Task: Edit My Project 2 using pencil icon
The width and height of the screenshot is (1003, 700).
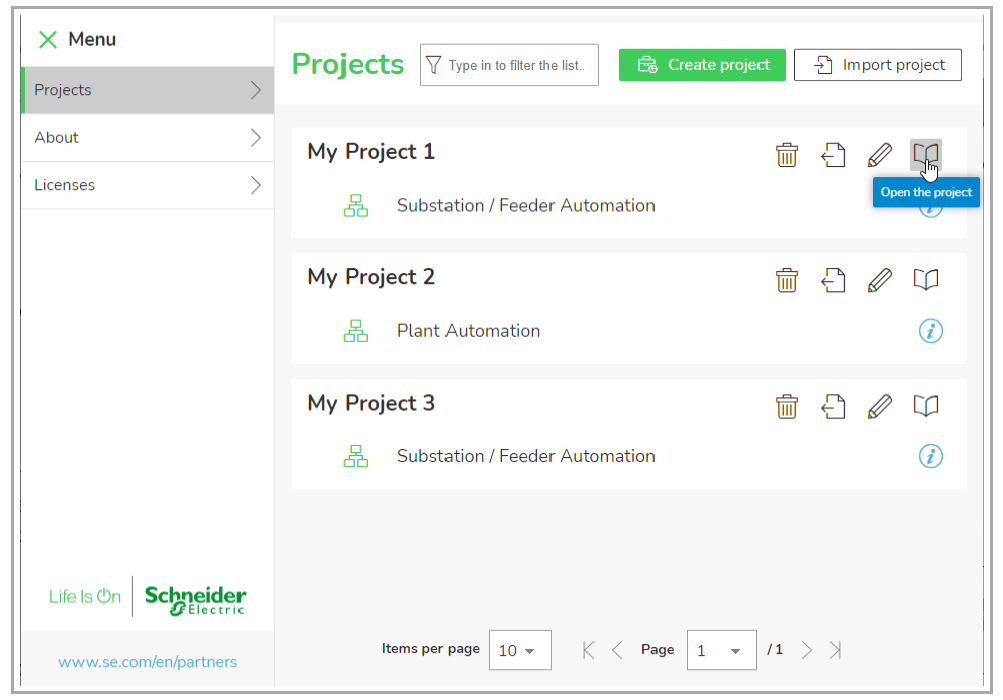Action: [x=879, y=280]
